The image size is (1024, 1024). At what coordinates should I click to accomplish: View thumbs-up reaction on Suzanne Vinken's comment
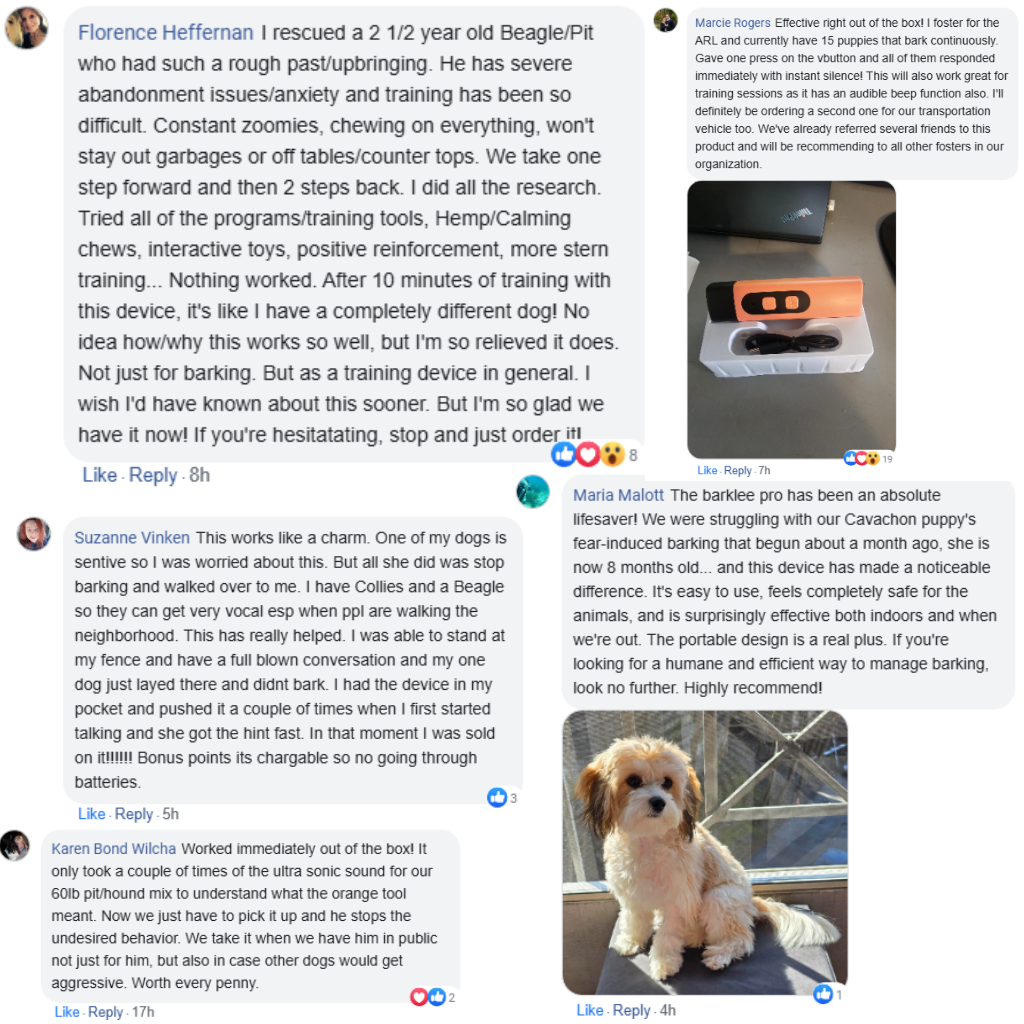coord(502,797)
